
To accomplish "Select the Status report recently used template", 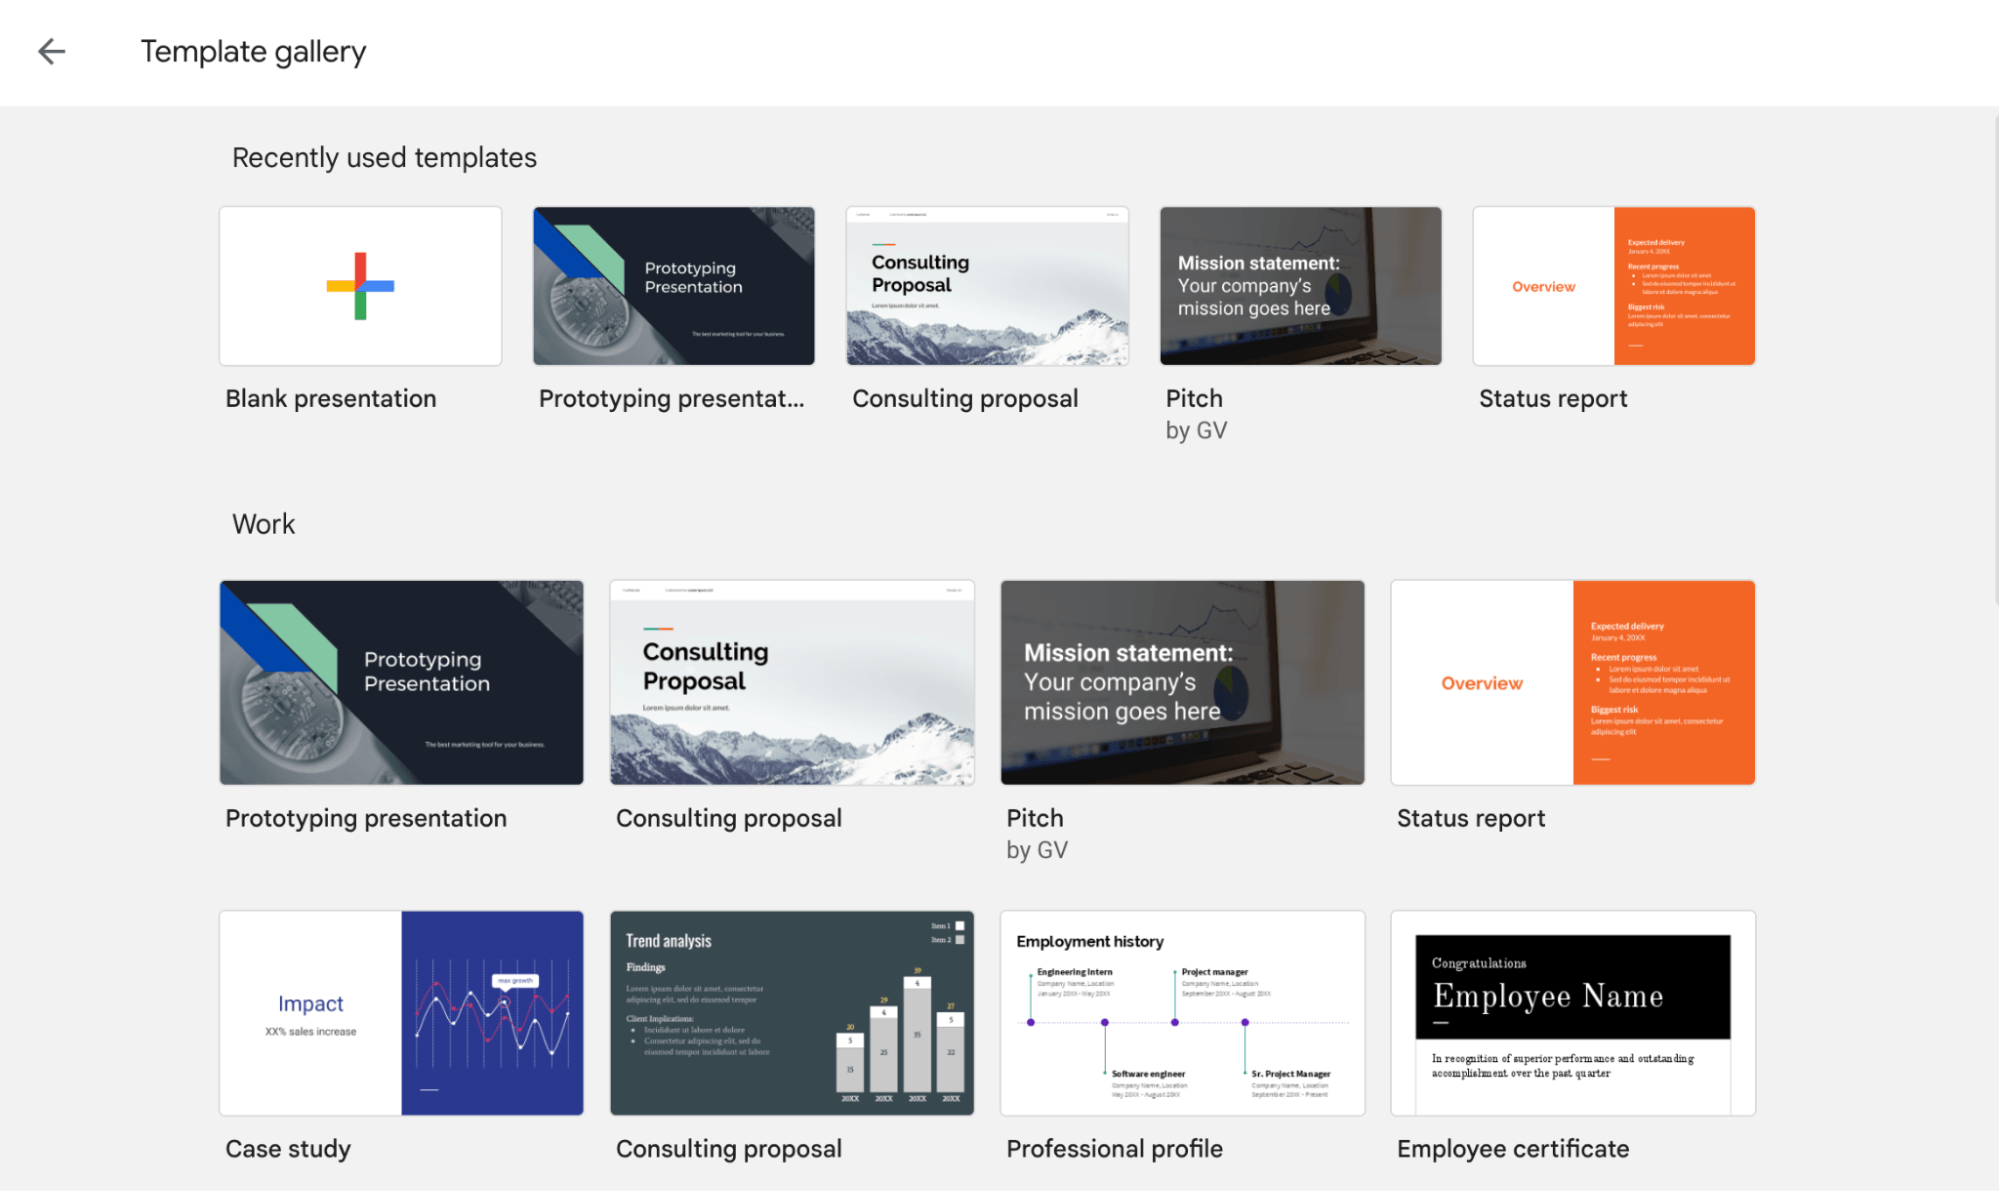I will [1612, 285].
